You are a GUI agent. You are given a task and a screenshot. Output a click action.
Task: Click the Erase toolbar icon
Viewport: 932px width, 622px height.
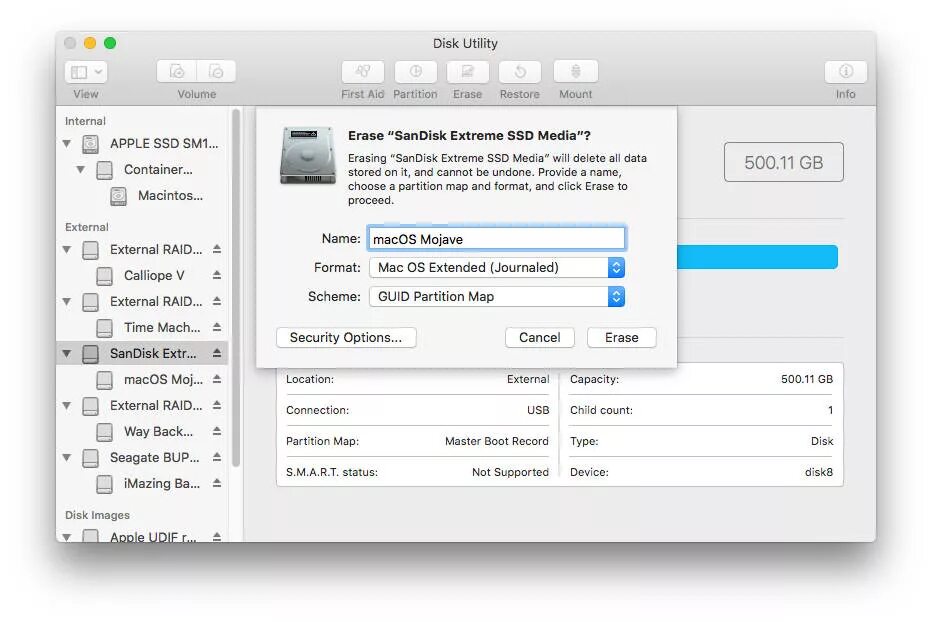pyautogui.click(x=467, y=71)
